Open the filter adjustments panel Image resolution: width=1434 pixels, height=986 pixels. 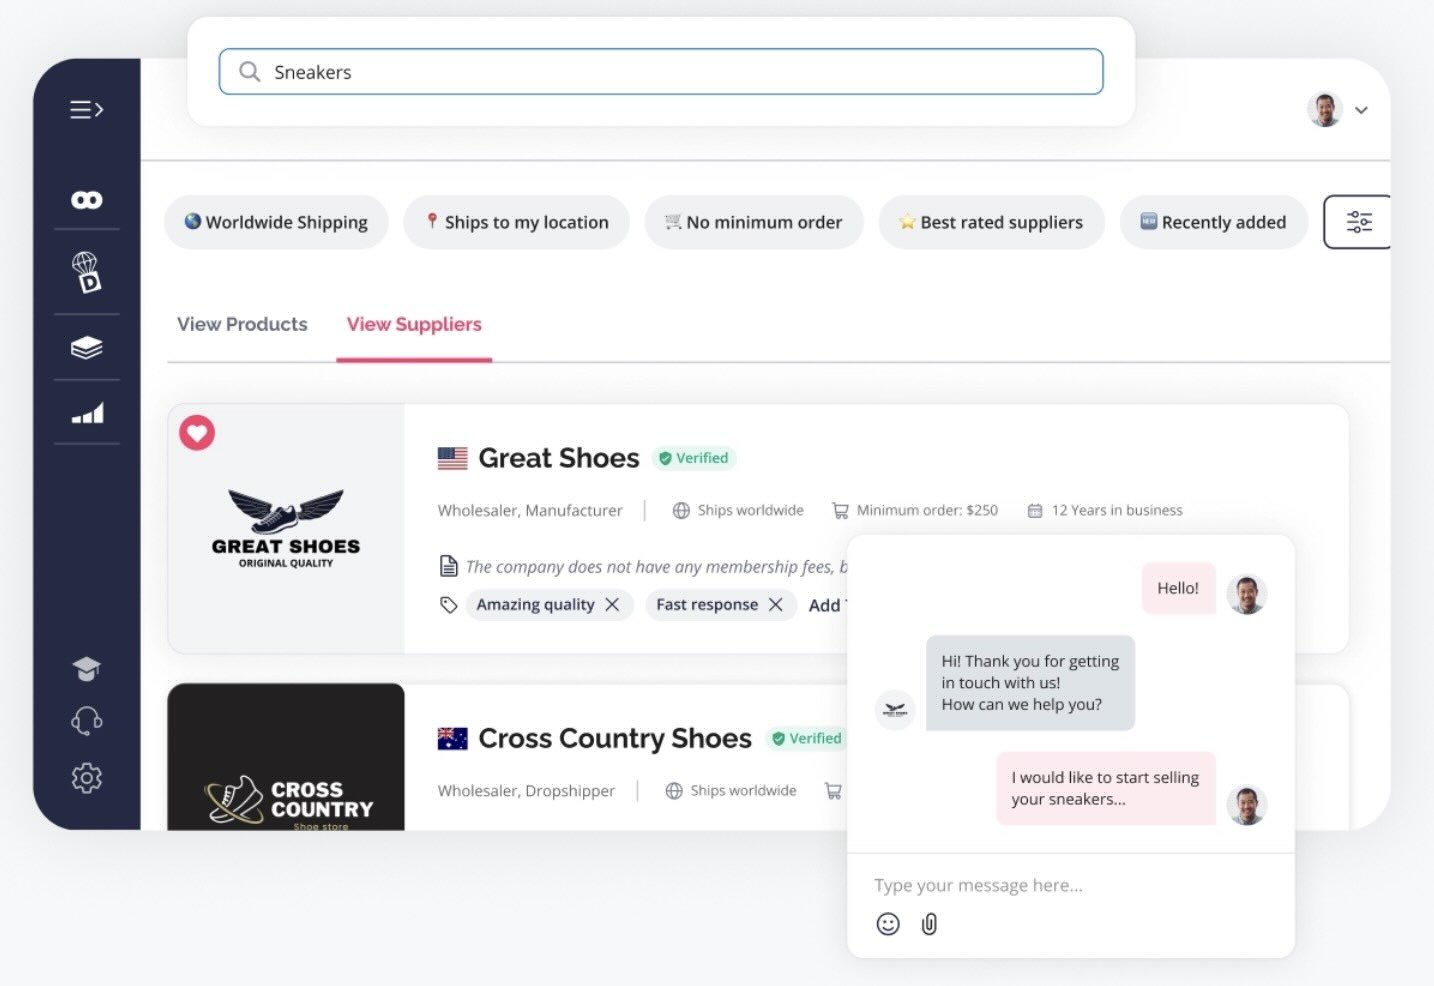click(1358, 222)
